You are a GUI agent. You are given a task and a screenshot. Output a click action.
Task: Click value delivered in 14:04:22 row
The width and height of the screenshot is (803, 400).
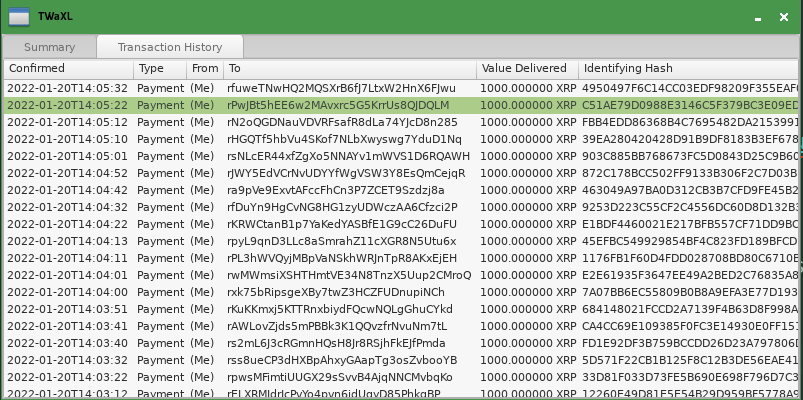coord(528,224)
